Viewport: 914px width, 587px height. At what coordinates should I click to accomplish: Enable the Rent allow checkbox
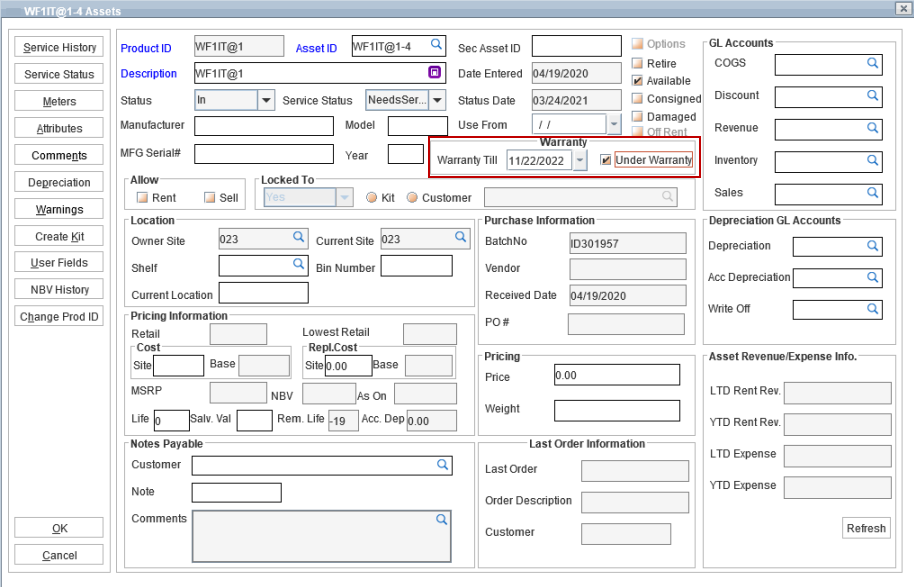142,198
